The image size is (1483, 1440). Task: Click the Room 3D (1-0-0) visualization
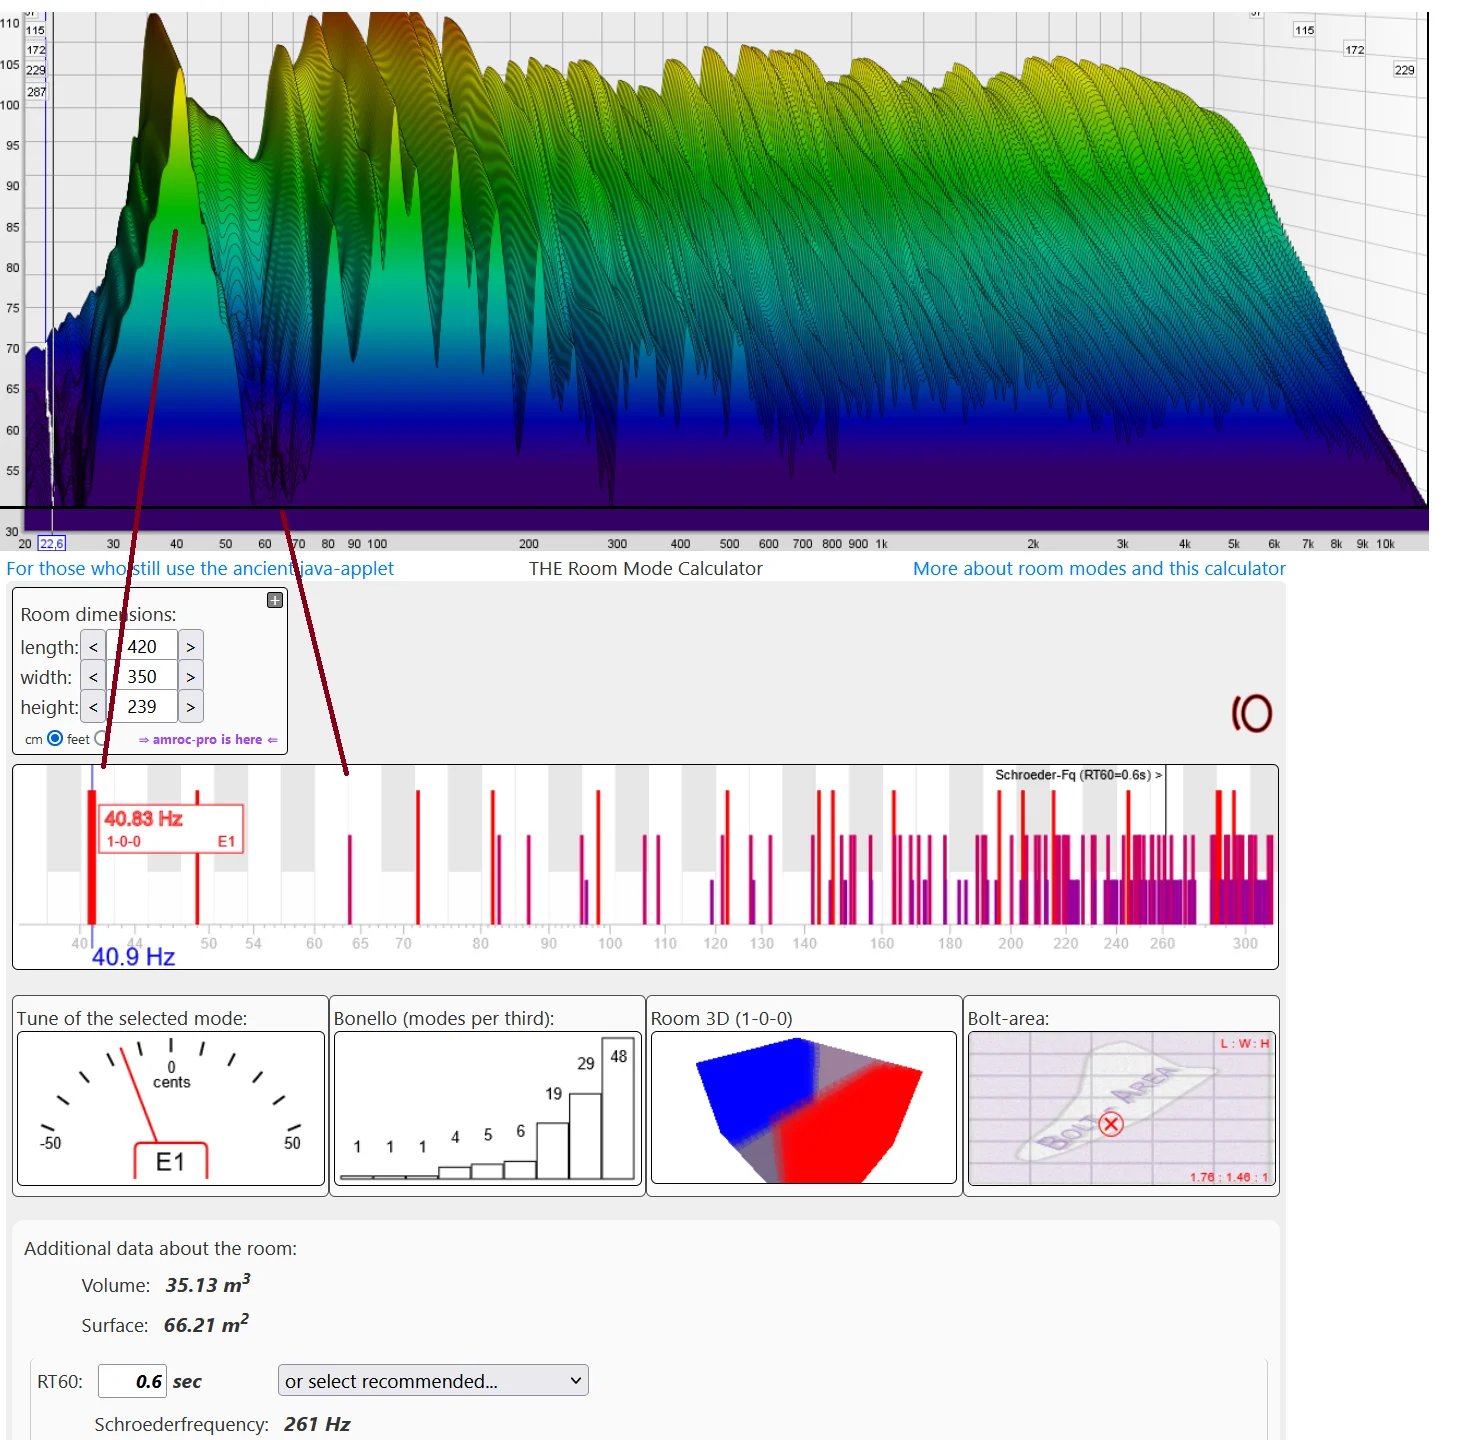[x=804, y=1108]
